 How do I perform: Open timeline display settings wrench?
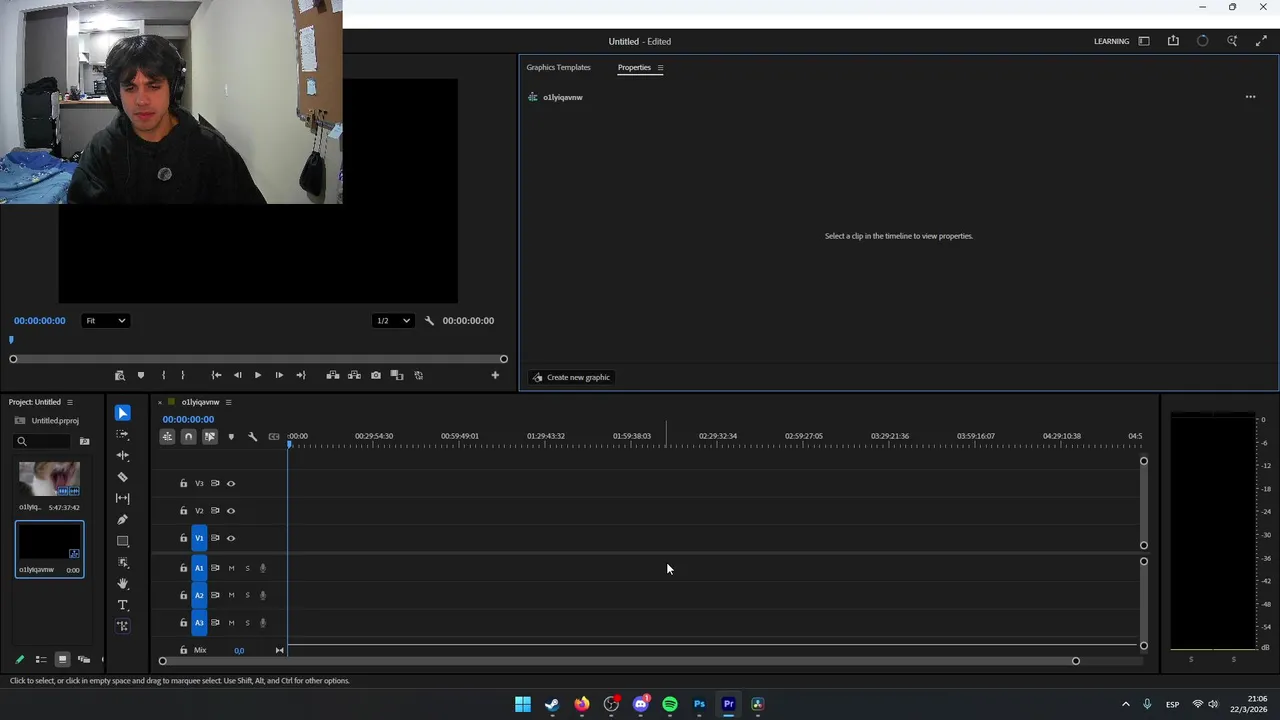[x=252, y=436]
